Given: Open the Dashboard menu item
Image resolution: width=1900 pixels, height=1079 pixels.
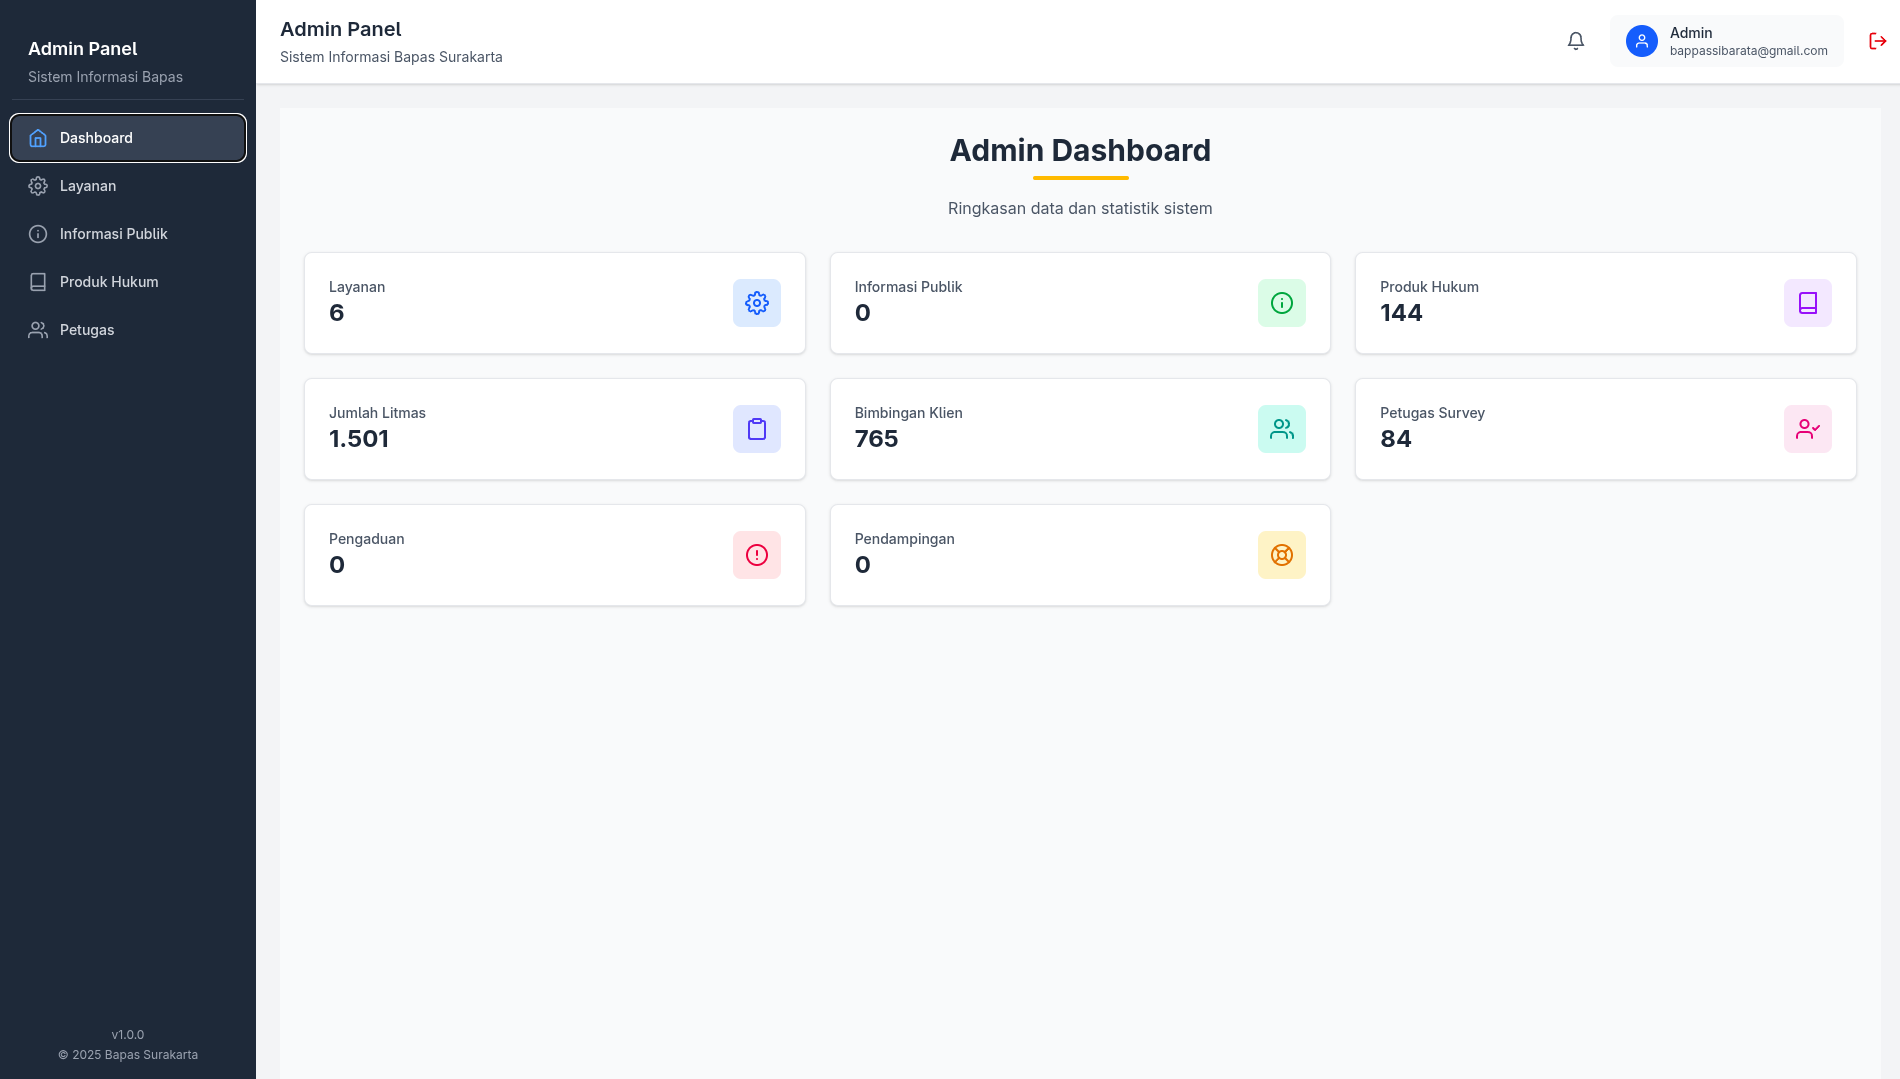Looking at the screenshot, I should point(128,138).
